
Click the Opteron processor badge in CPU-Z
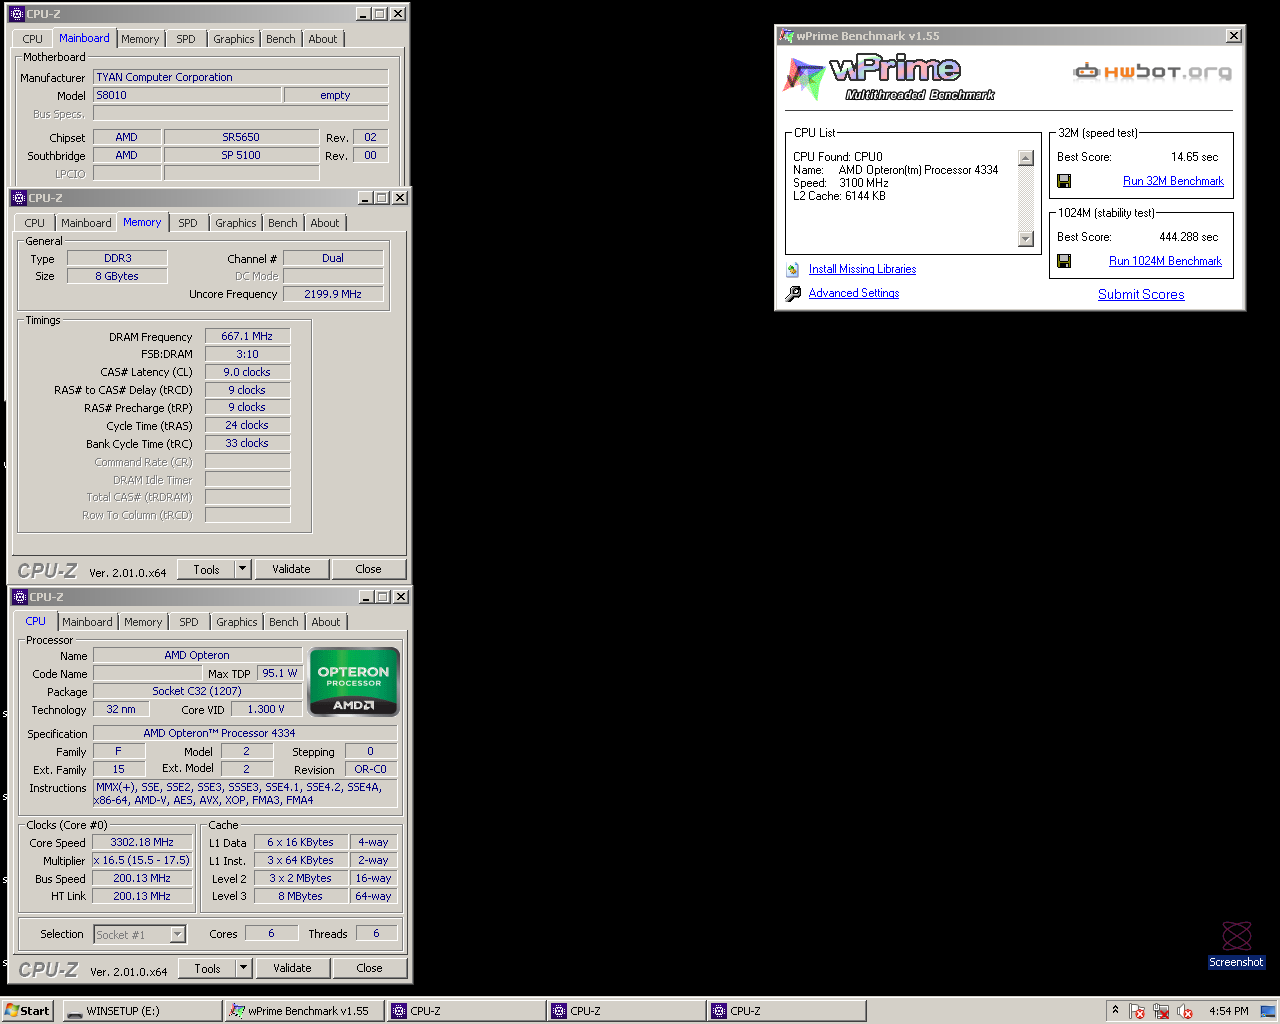354,681
